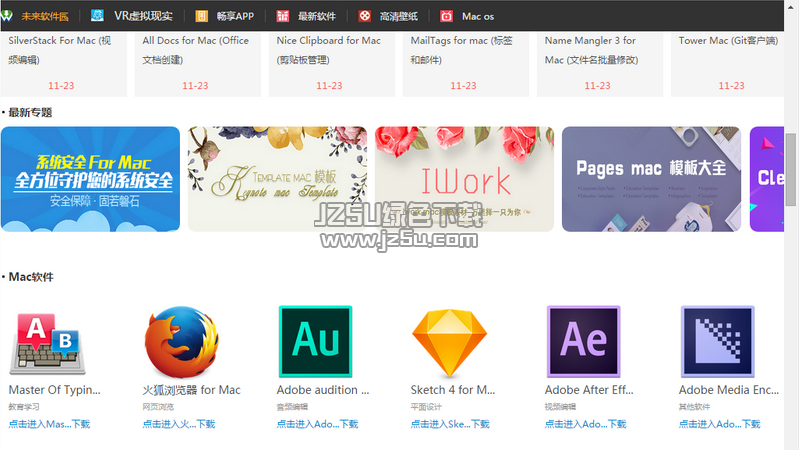Open the Adobe Audition Au icon
This screenshot has width=799, height=450.
point(315,341)
